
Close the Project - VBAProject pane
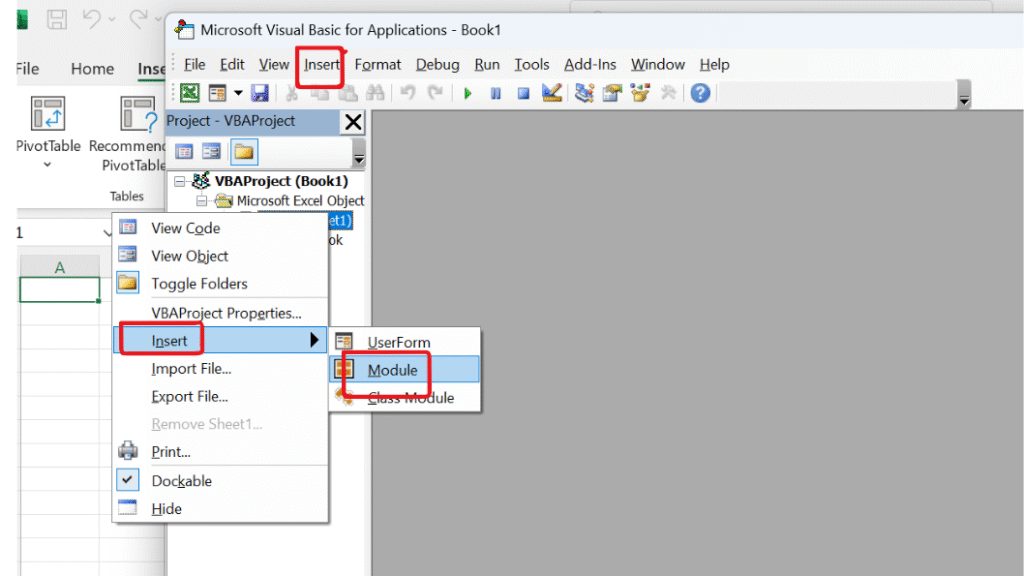[353, 122]
